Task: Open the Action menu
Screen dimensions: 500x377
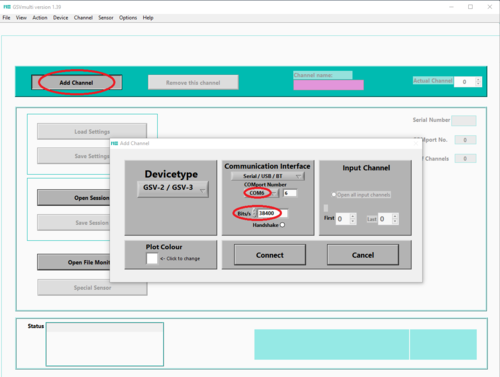Action: coord(40,18)
